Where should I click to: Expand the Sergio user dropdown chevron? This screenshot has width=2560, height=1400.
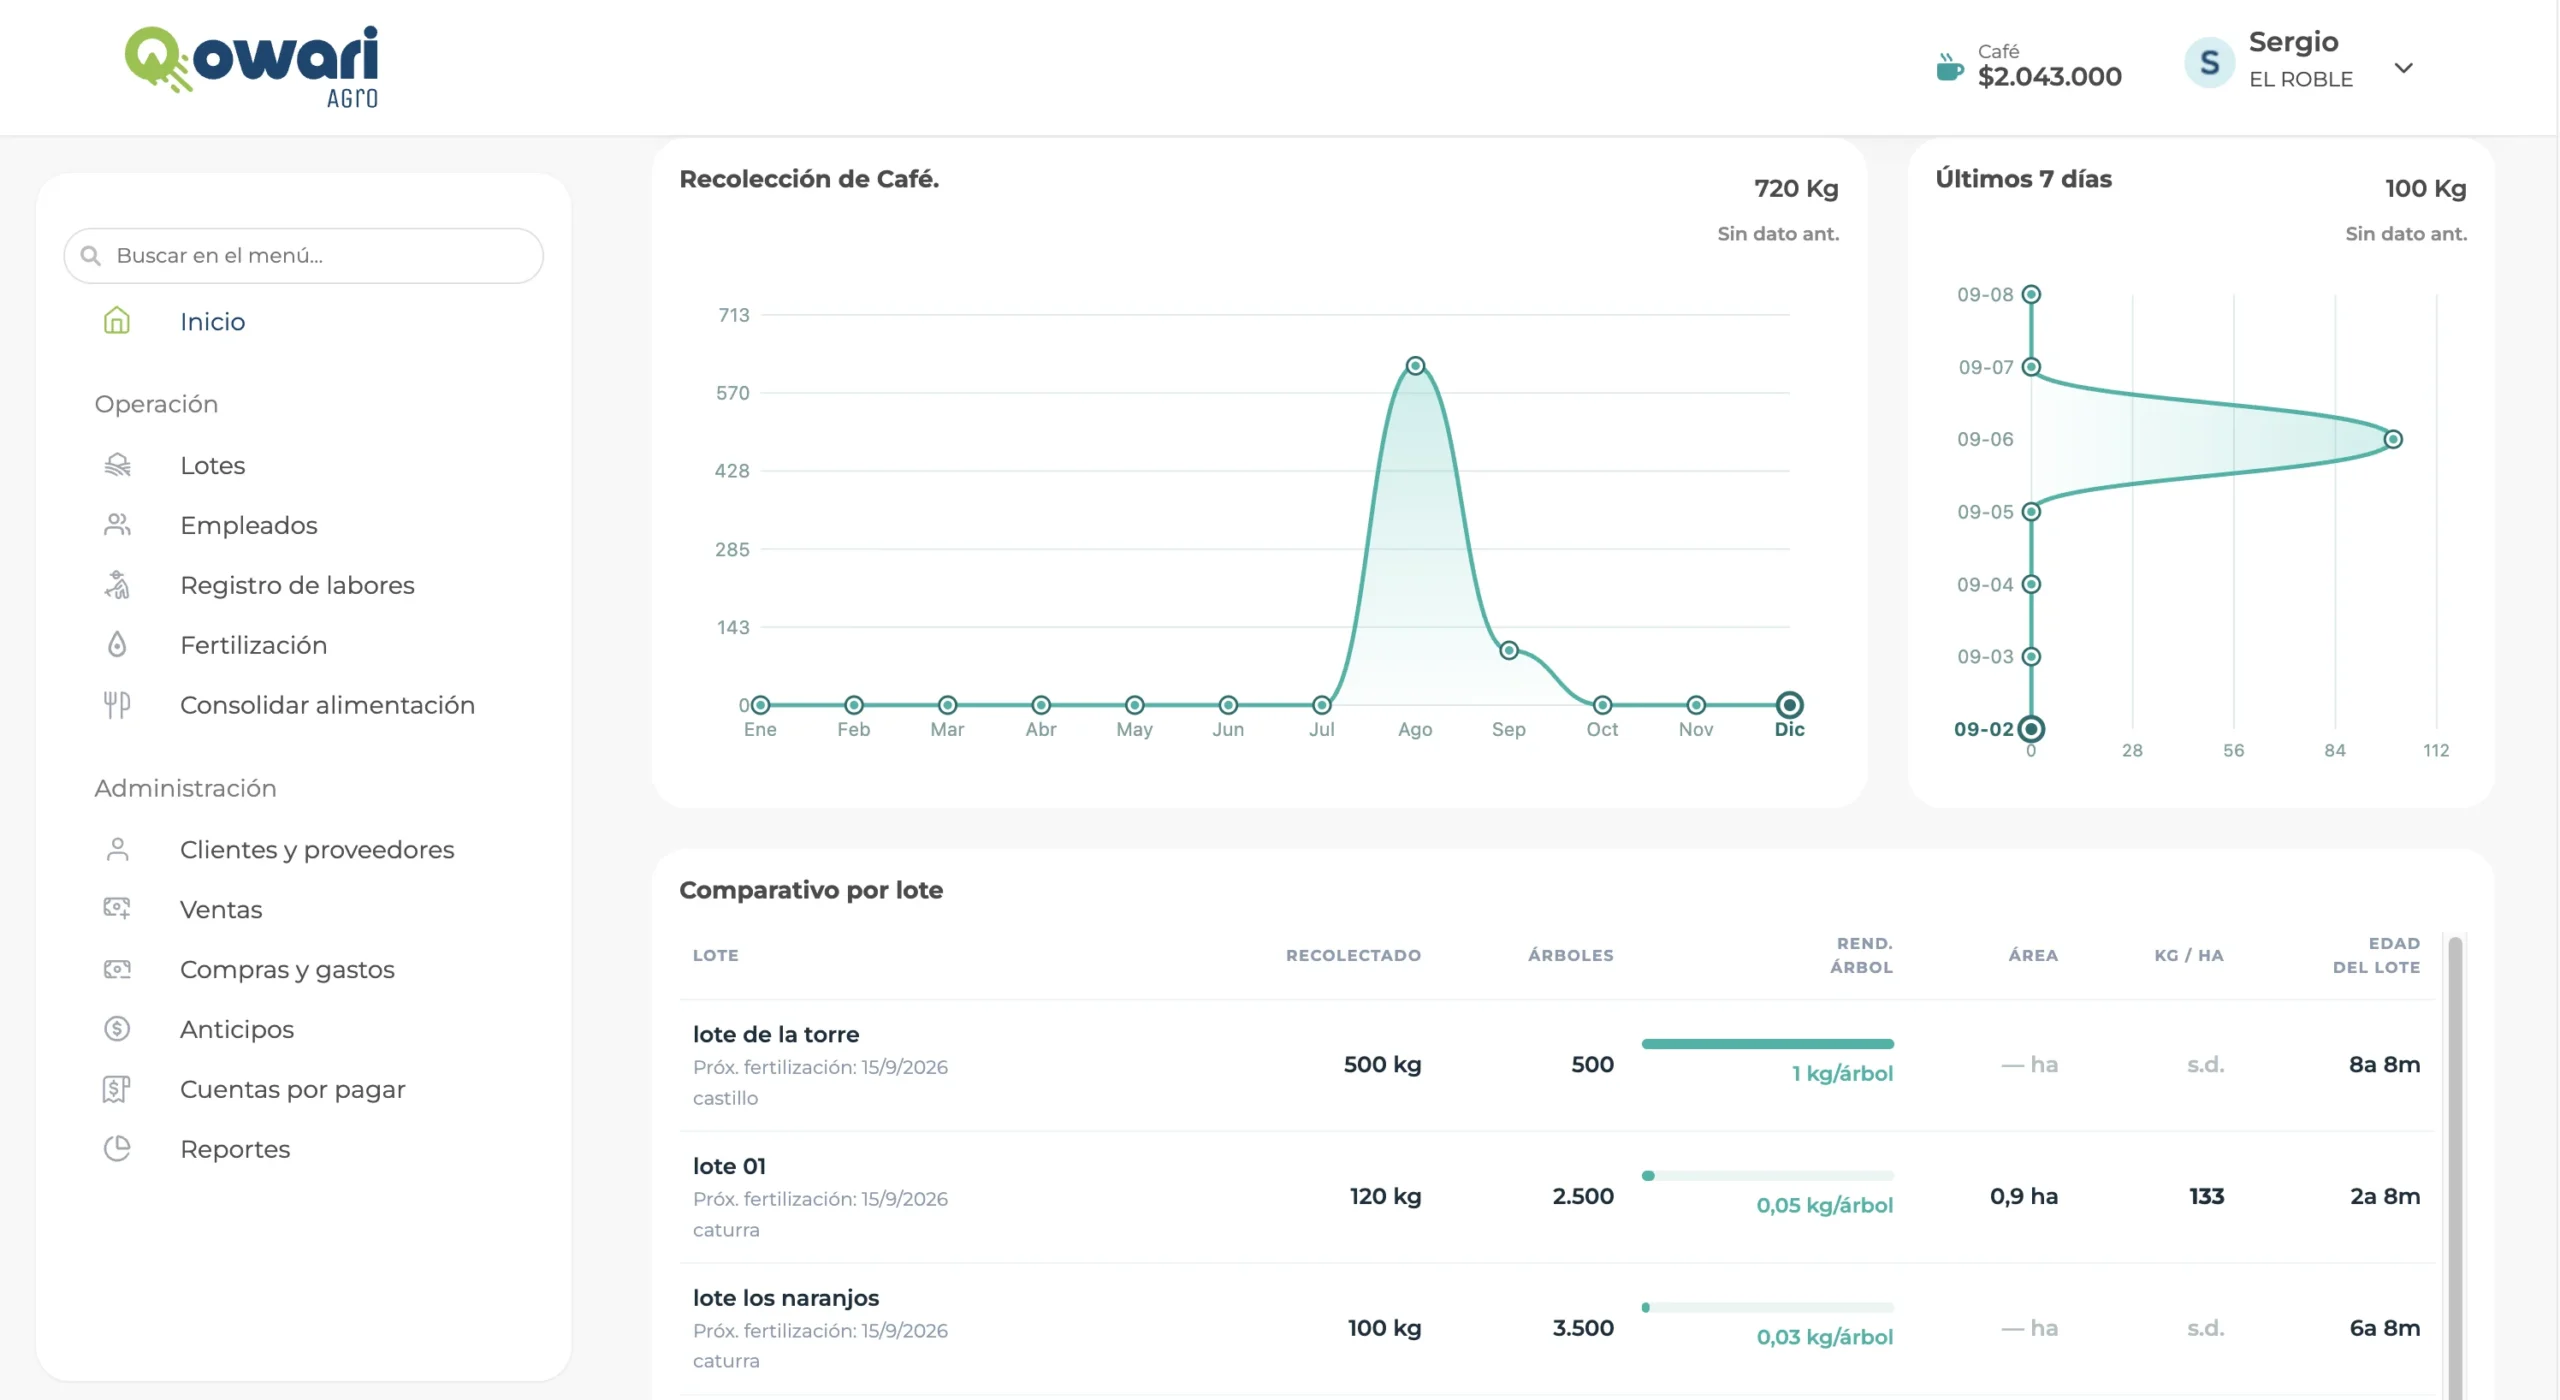[x=2404, y=68]
